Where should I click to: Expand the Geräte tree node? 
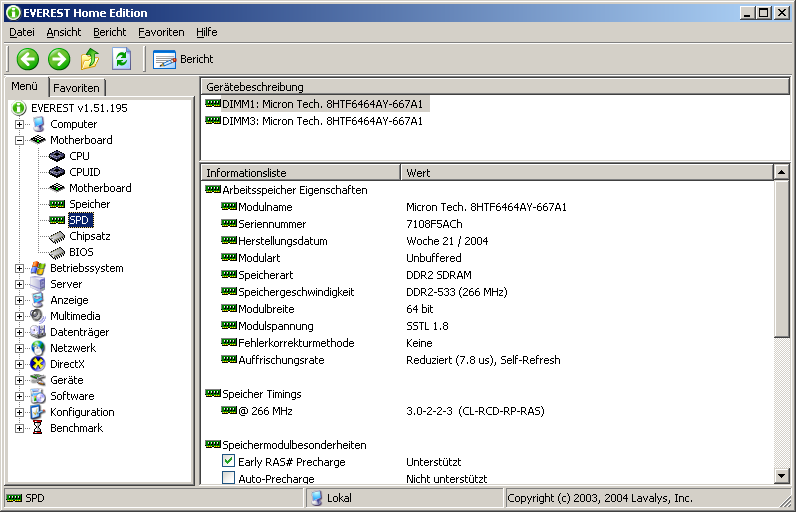pos(19,380)
